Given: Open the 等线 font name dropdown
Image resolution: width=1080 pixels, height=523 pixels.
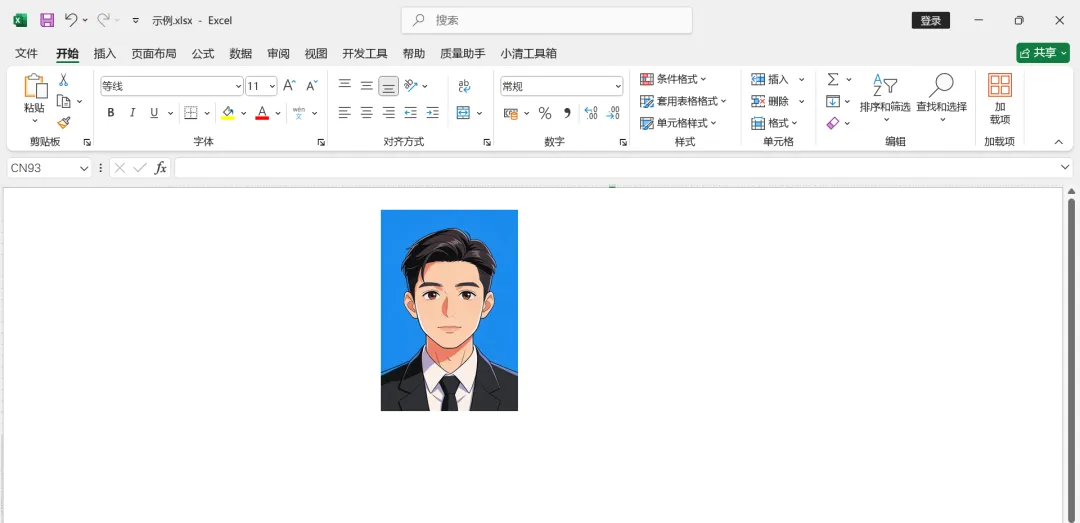Looking at the screenshot, I should click(x=238, y=86).
